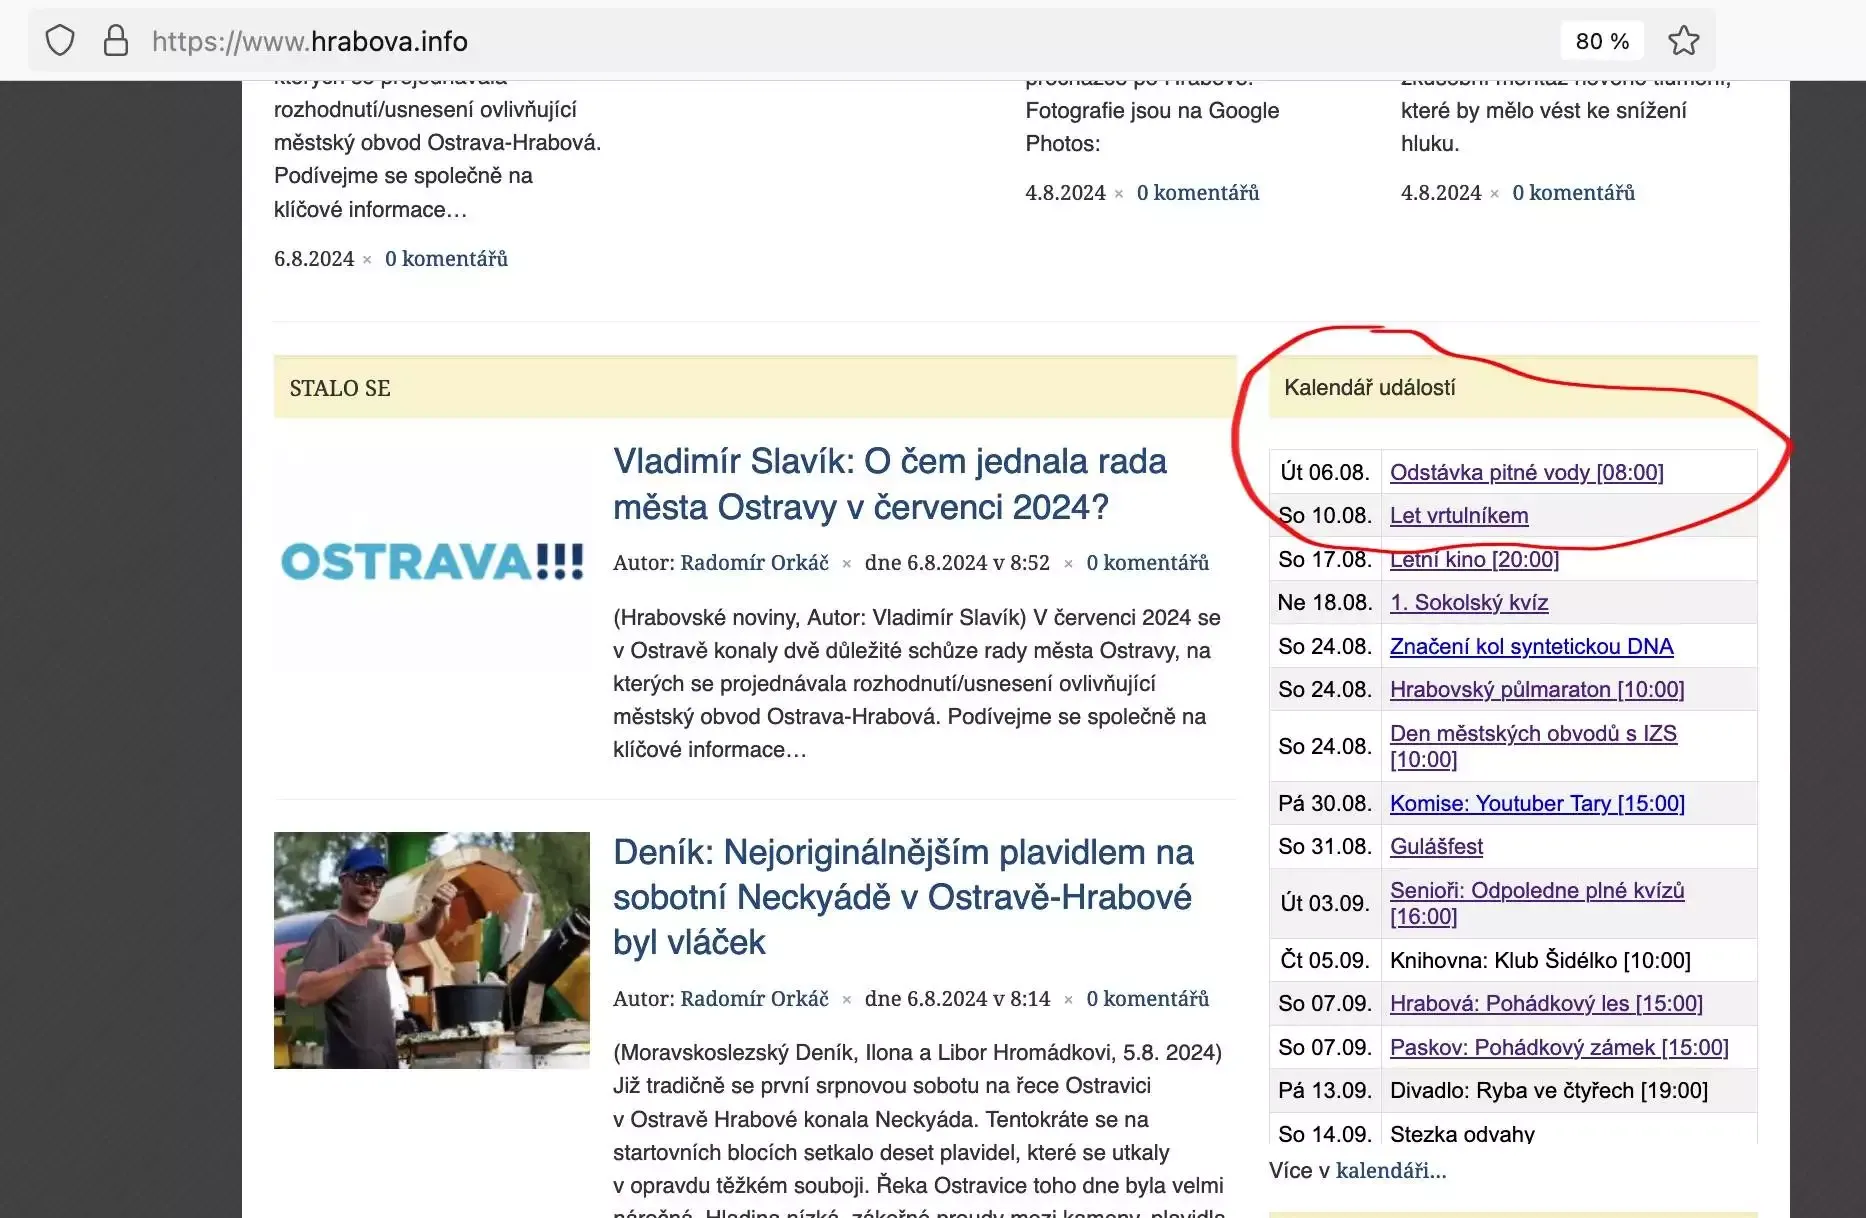Screen dimensions: 1866x1218
Task: Click the 80 % zoom level indicator
Action: point(1602,41)
